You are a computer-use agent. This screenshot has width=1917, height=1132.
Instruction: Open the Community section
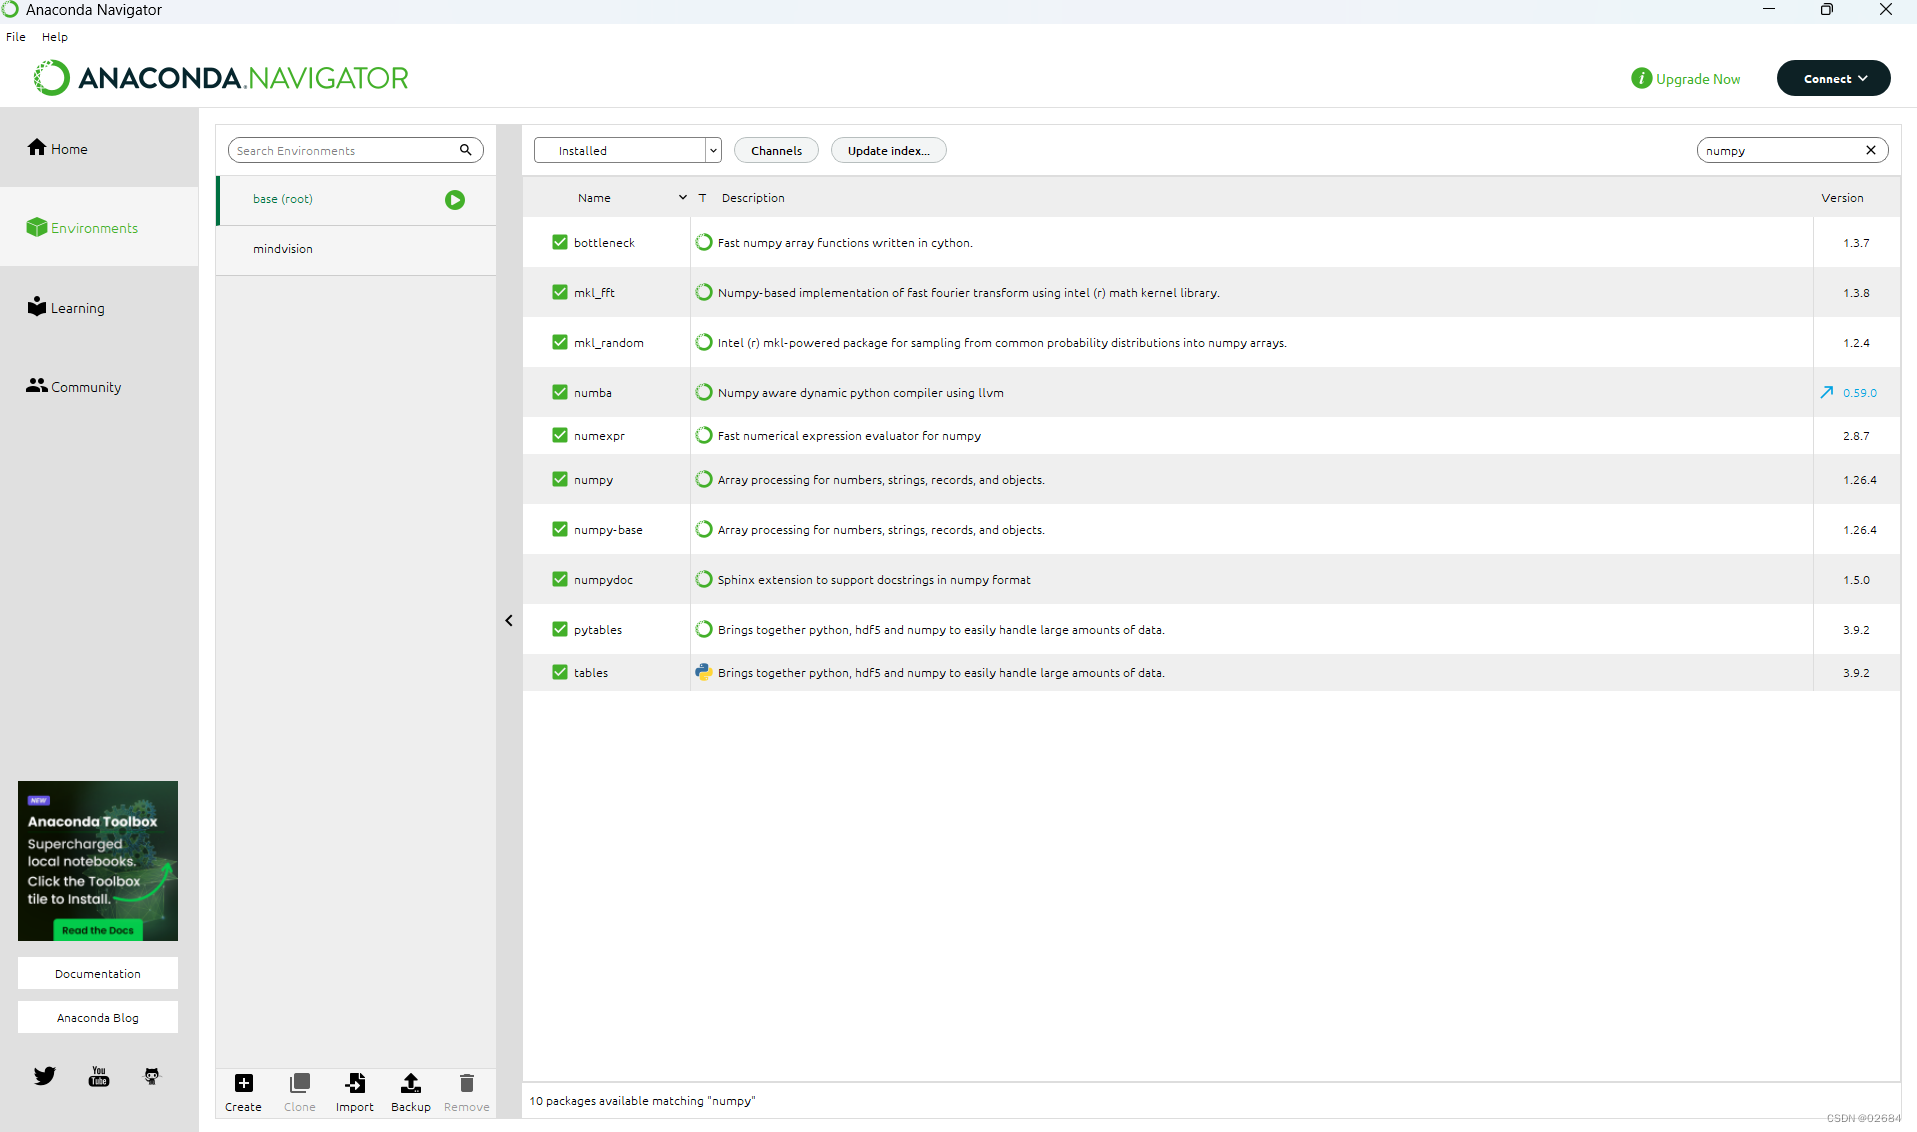74,386
